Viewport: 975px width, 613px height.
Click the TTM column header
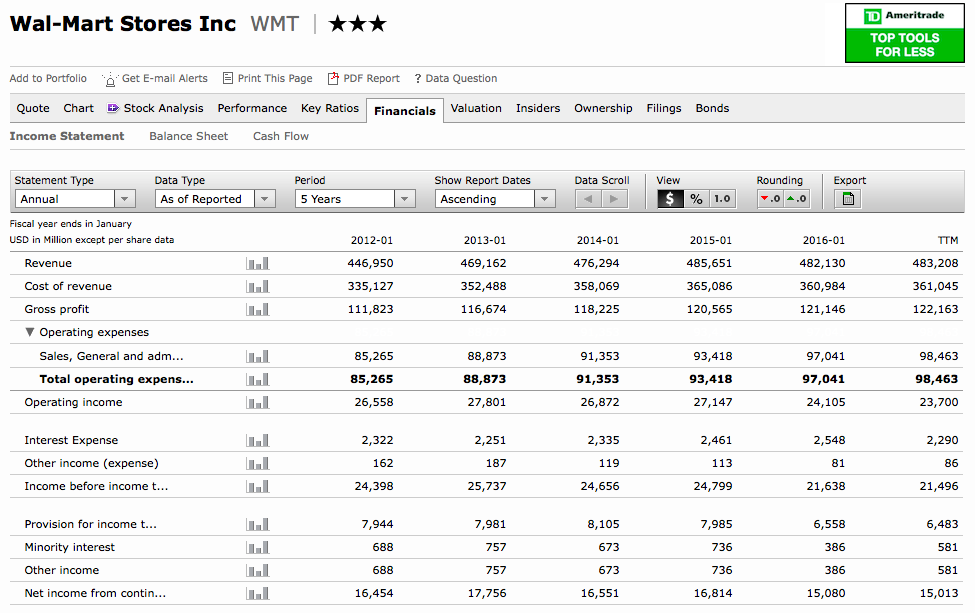948,241
